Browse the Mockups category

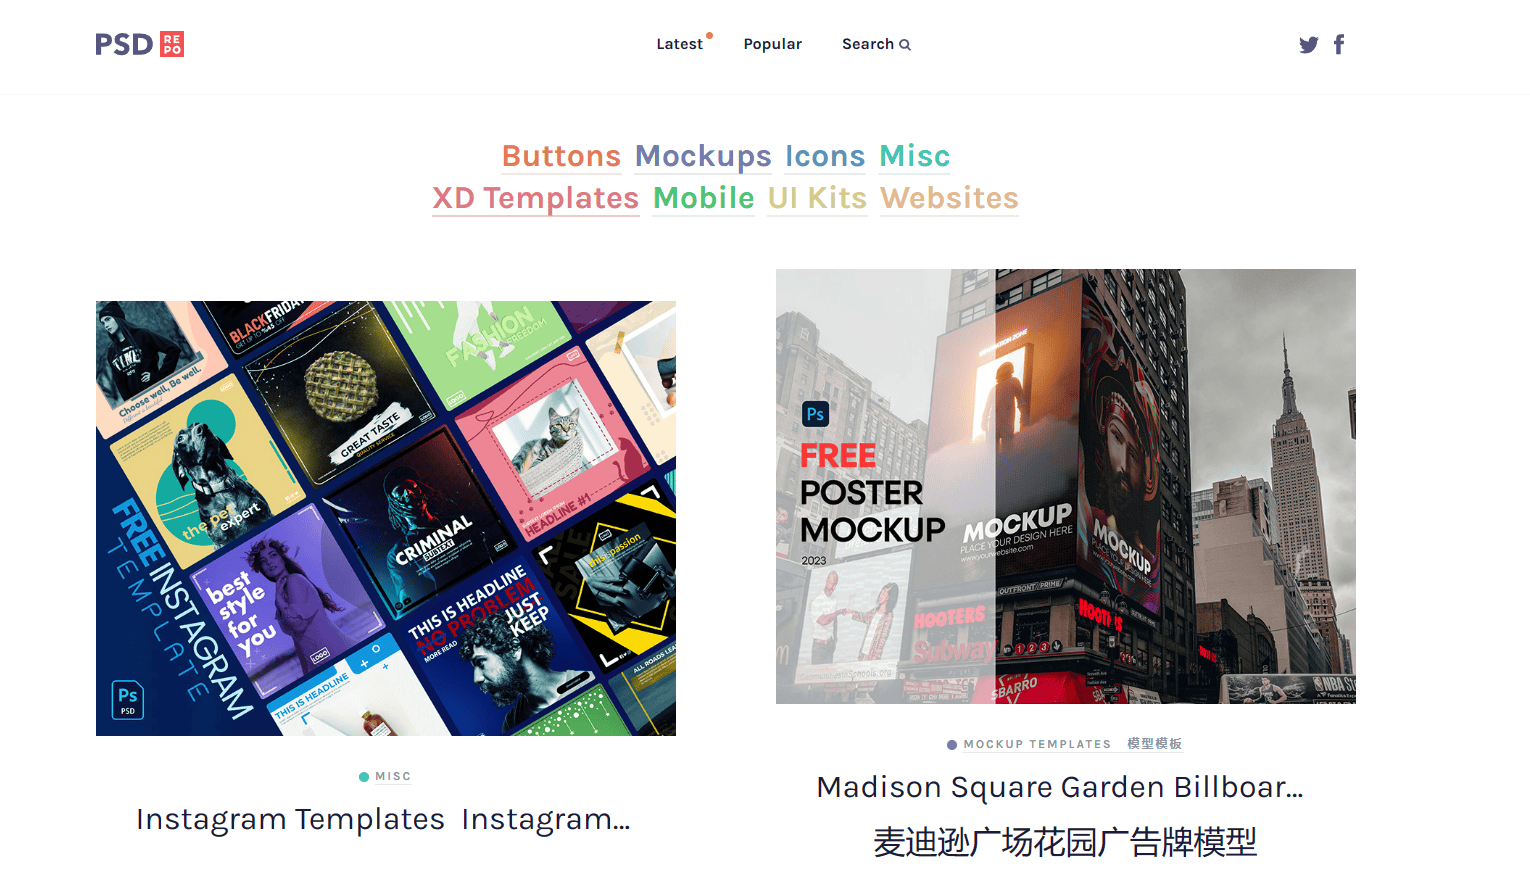tap(703, 156)
